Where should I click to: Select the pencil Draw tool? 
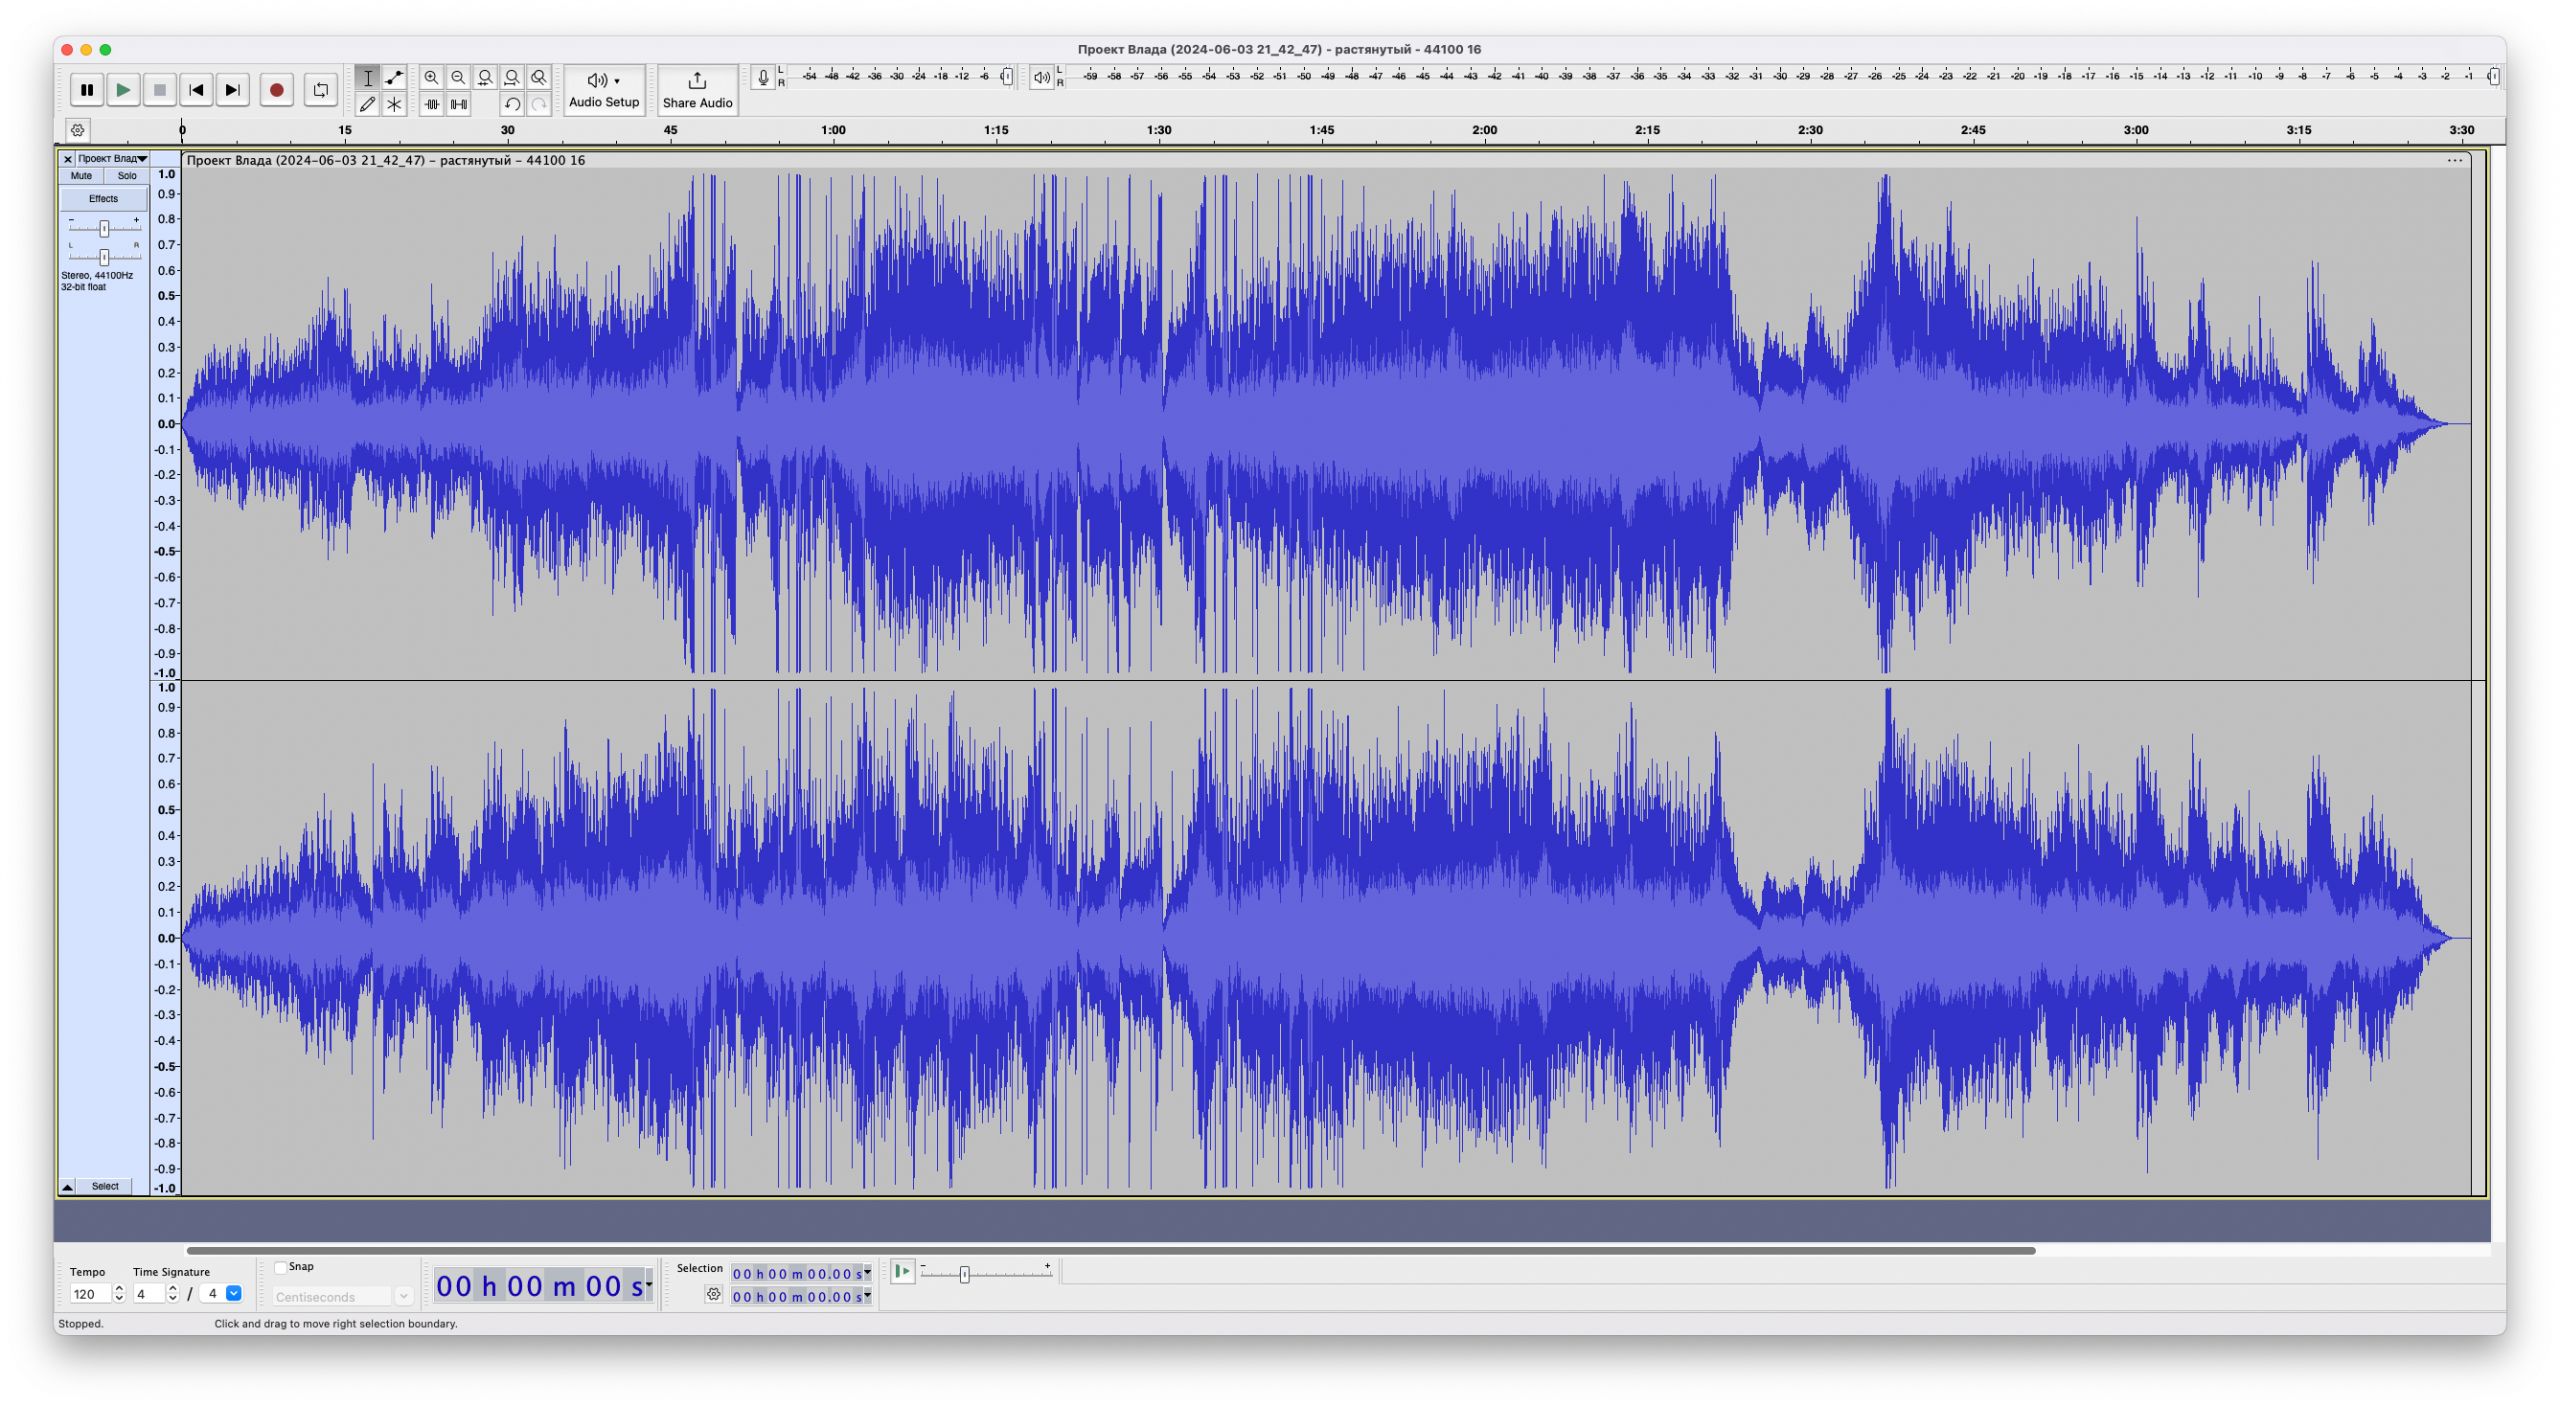click(367, 104)
